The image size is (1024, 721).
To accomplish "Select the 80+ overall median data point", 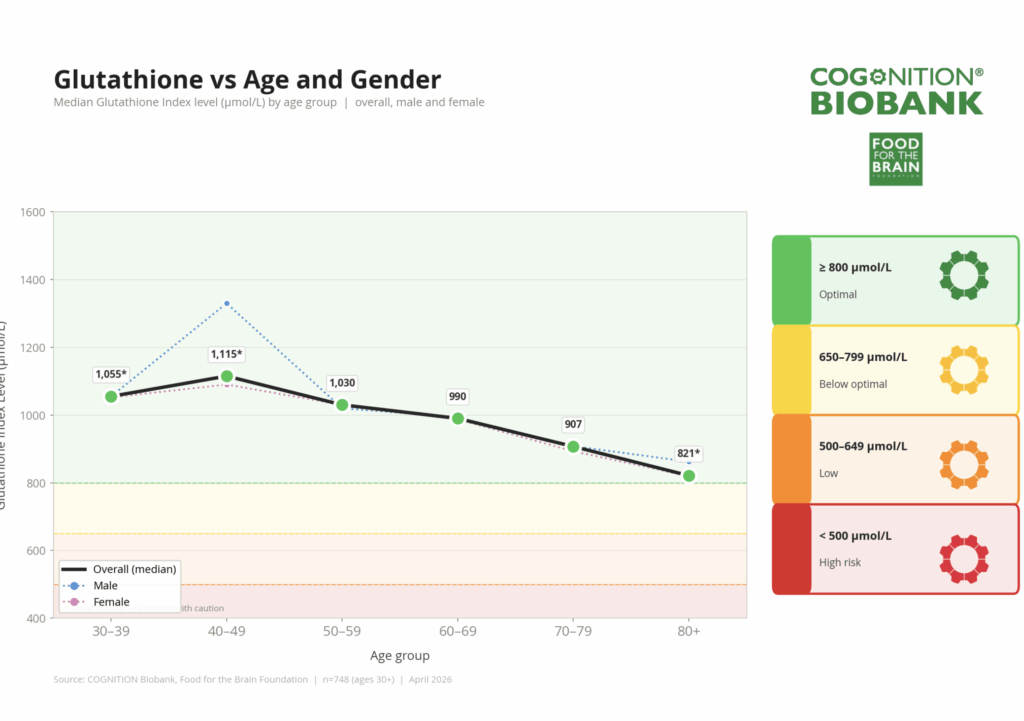I will click(x=689, y=476).
